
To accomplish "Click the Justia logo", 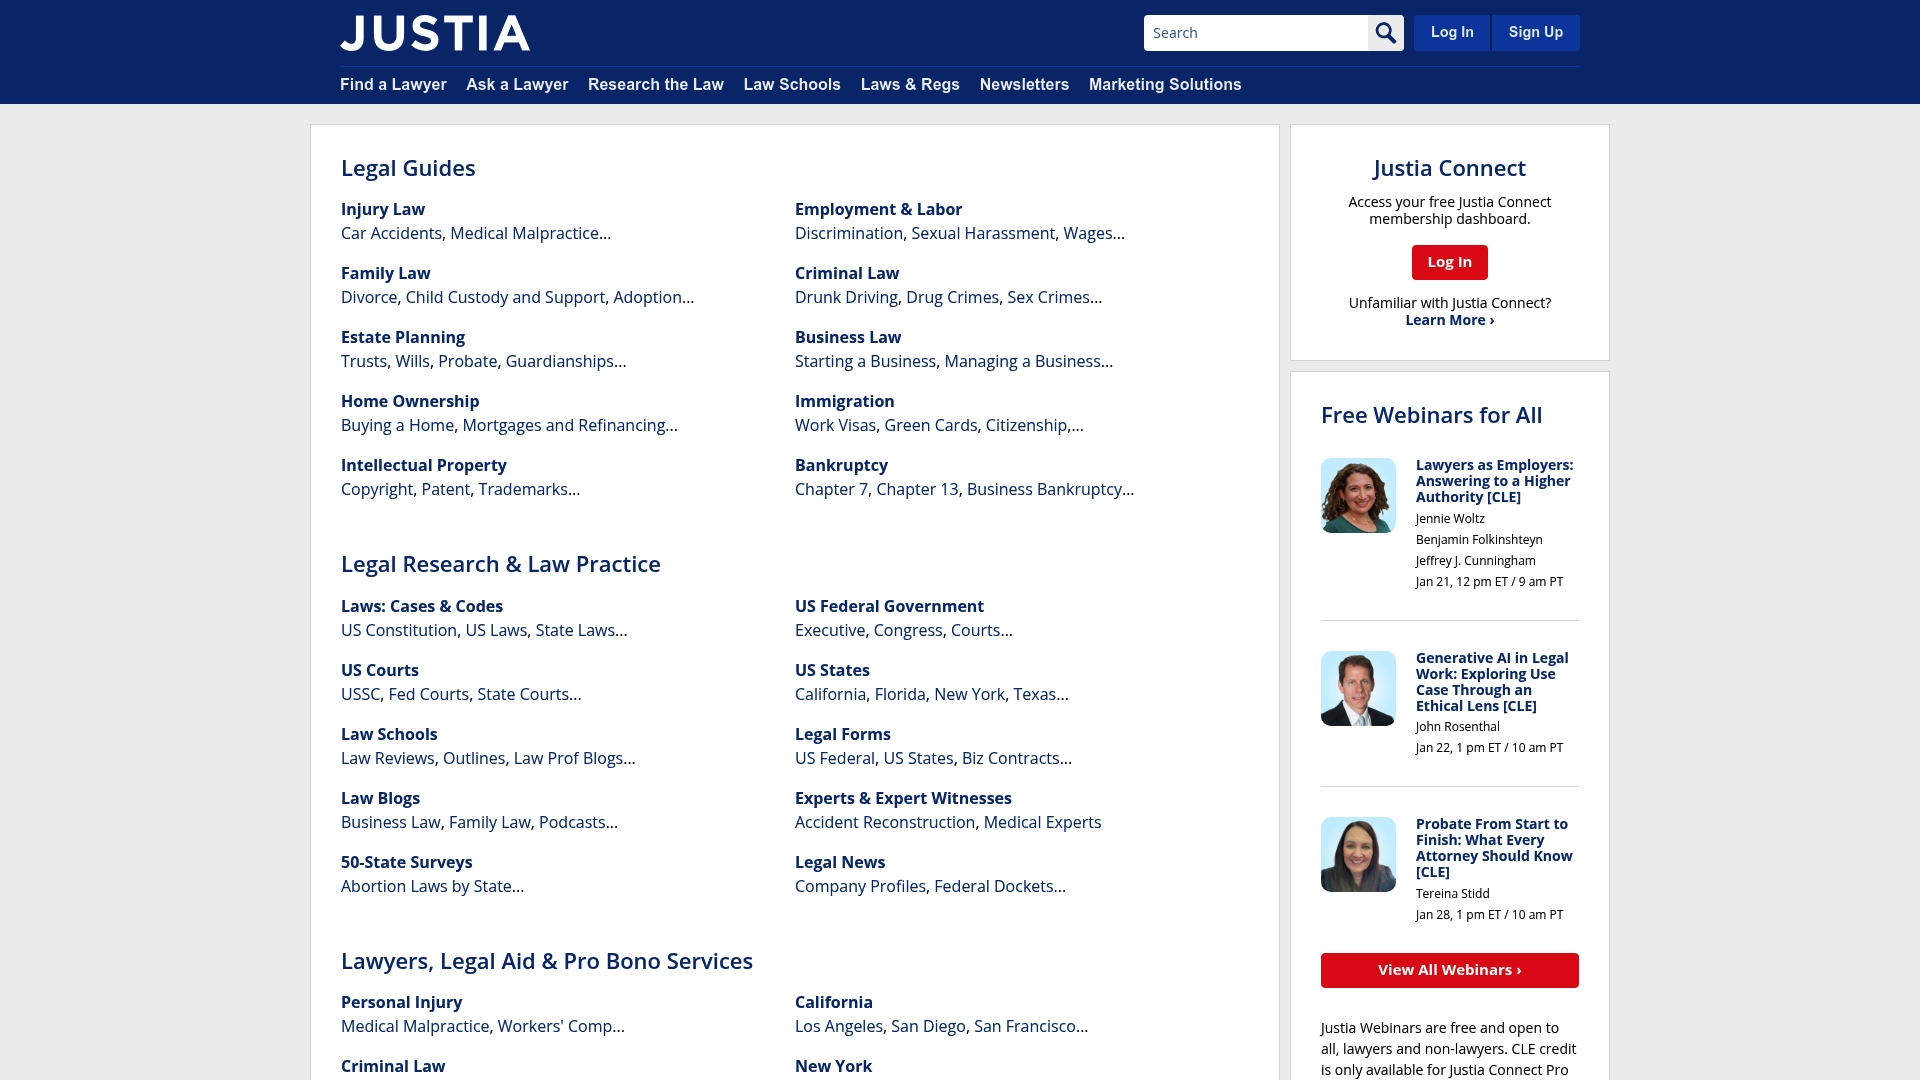I will (x=435, y=33).
